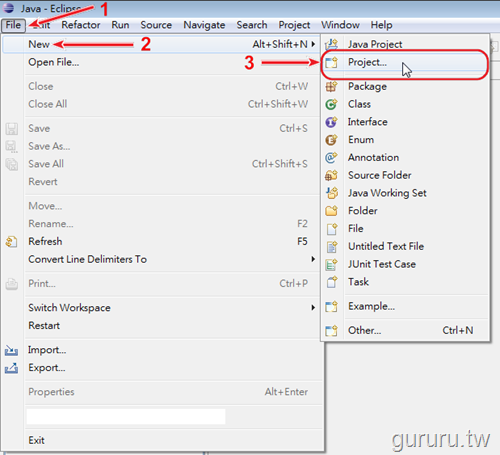500x455 pixels.
Task: Click the Refresh icon in File menu
Action: coord(11,242)
